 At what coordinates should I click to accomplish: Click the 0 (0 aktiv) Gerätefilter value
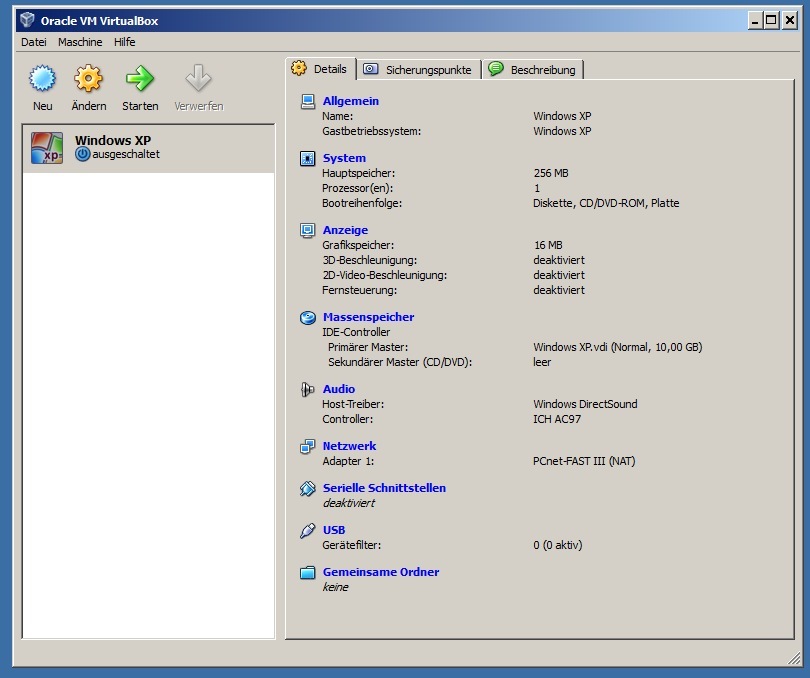557,545
